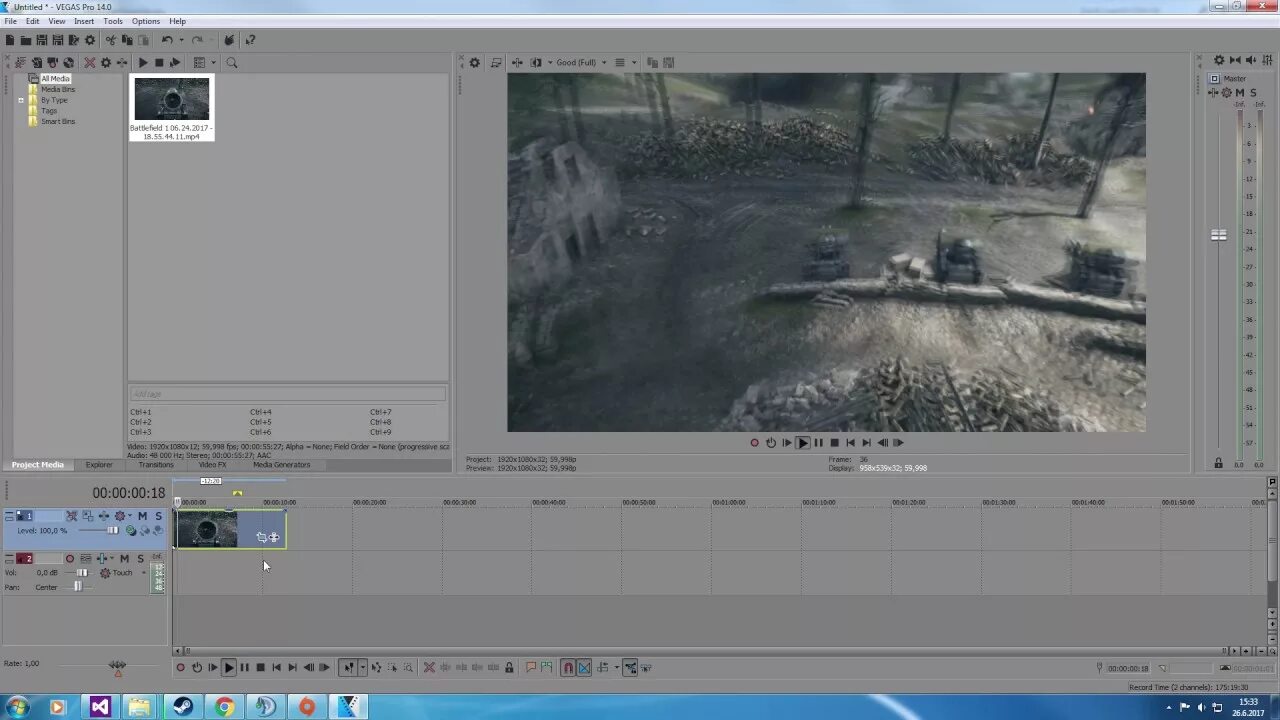The height and width of the screenshot is (720, 1280).
Task: Click the What's This help icon
Action: tap(250, 40)
